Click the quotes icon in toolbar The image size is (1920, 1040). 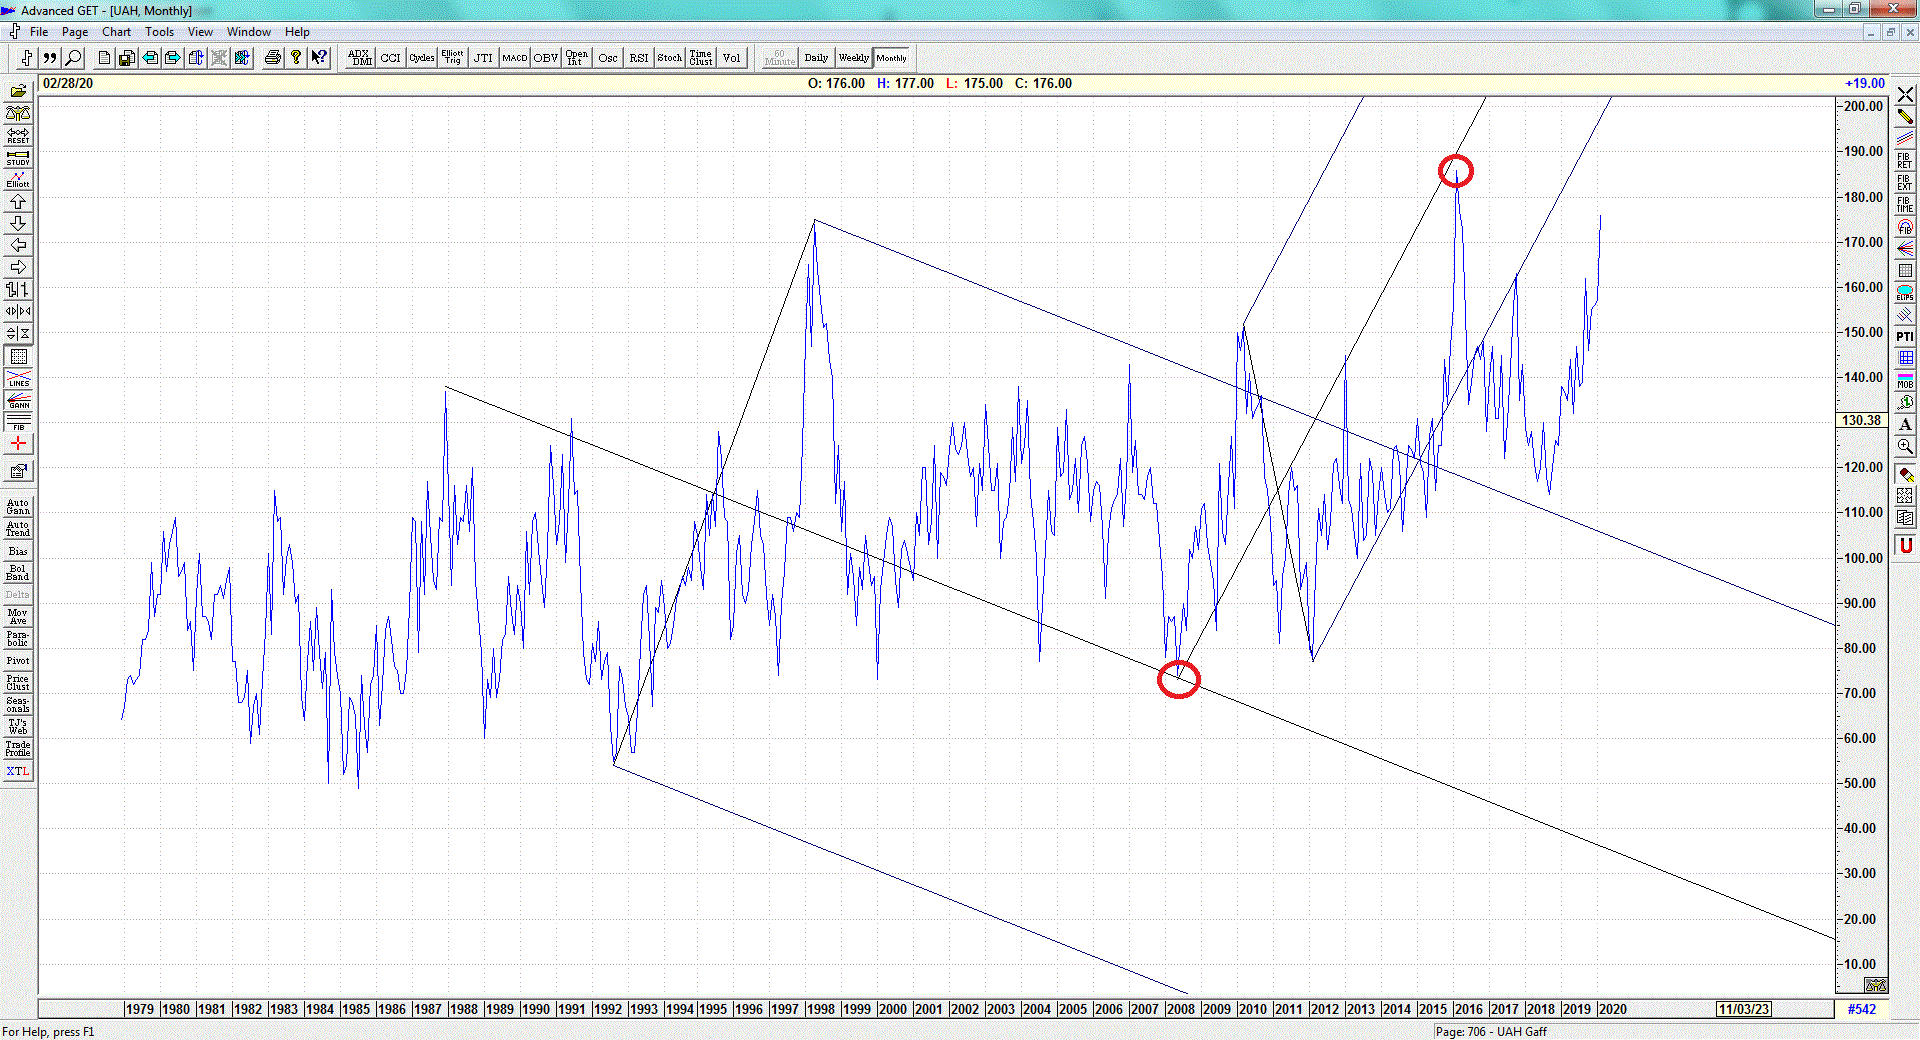point(50,58)
